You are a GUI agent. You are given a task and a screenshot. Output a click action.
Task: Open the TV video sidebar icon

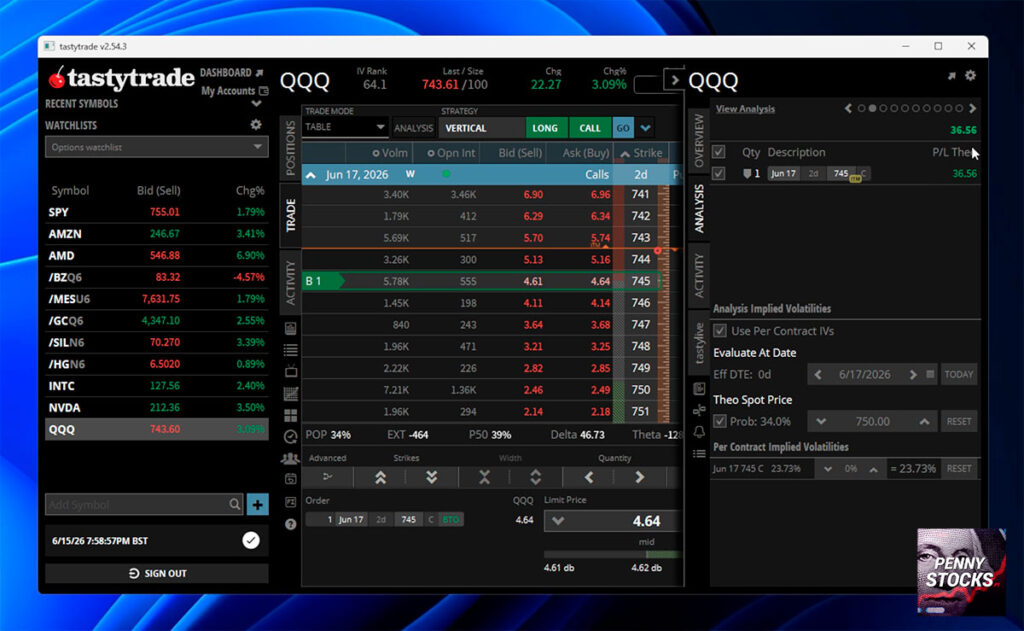pos(291,372)
